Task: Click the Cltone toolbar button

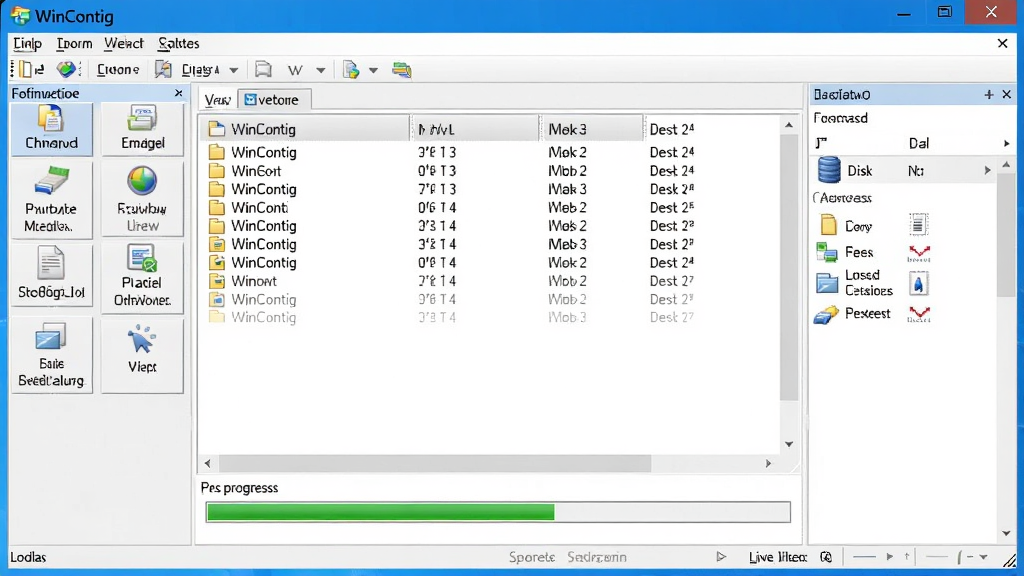Action: coord(118,69)
